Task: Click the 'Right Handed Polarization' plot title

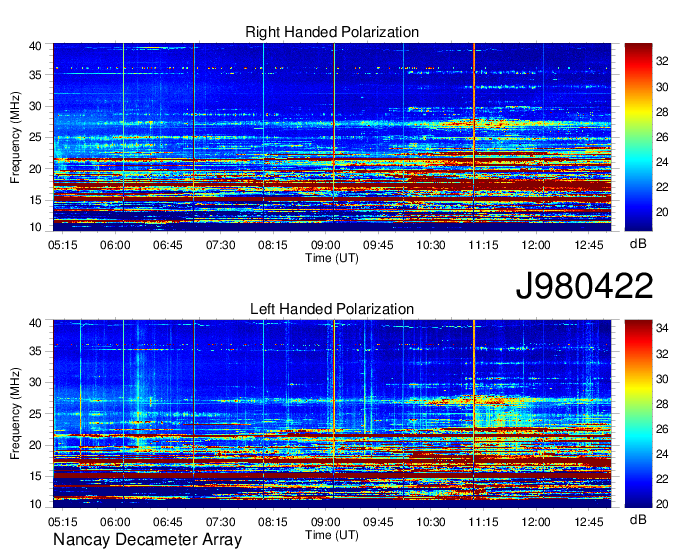Action: [332, 32]
